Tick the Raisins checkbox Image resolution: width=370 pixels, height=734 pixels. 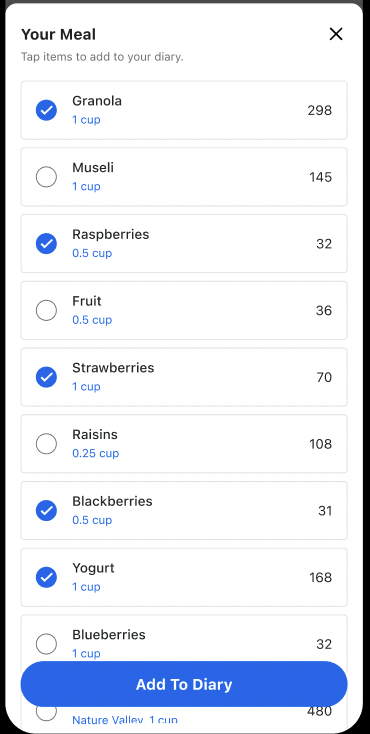point(46,444)
